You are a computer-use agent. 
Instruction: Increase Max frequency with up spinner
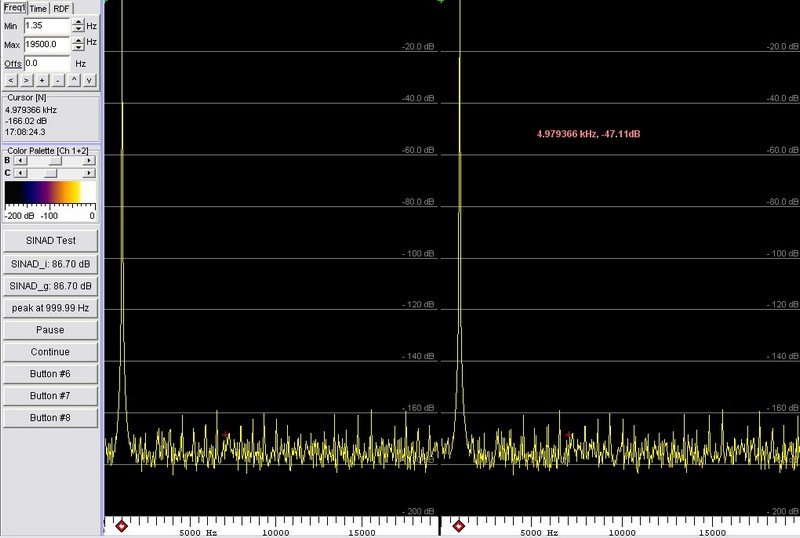(78, 40)
